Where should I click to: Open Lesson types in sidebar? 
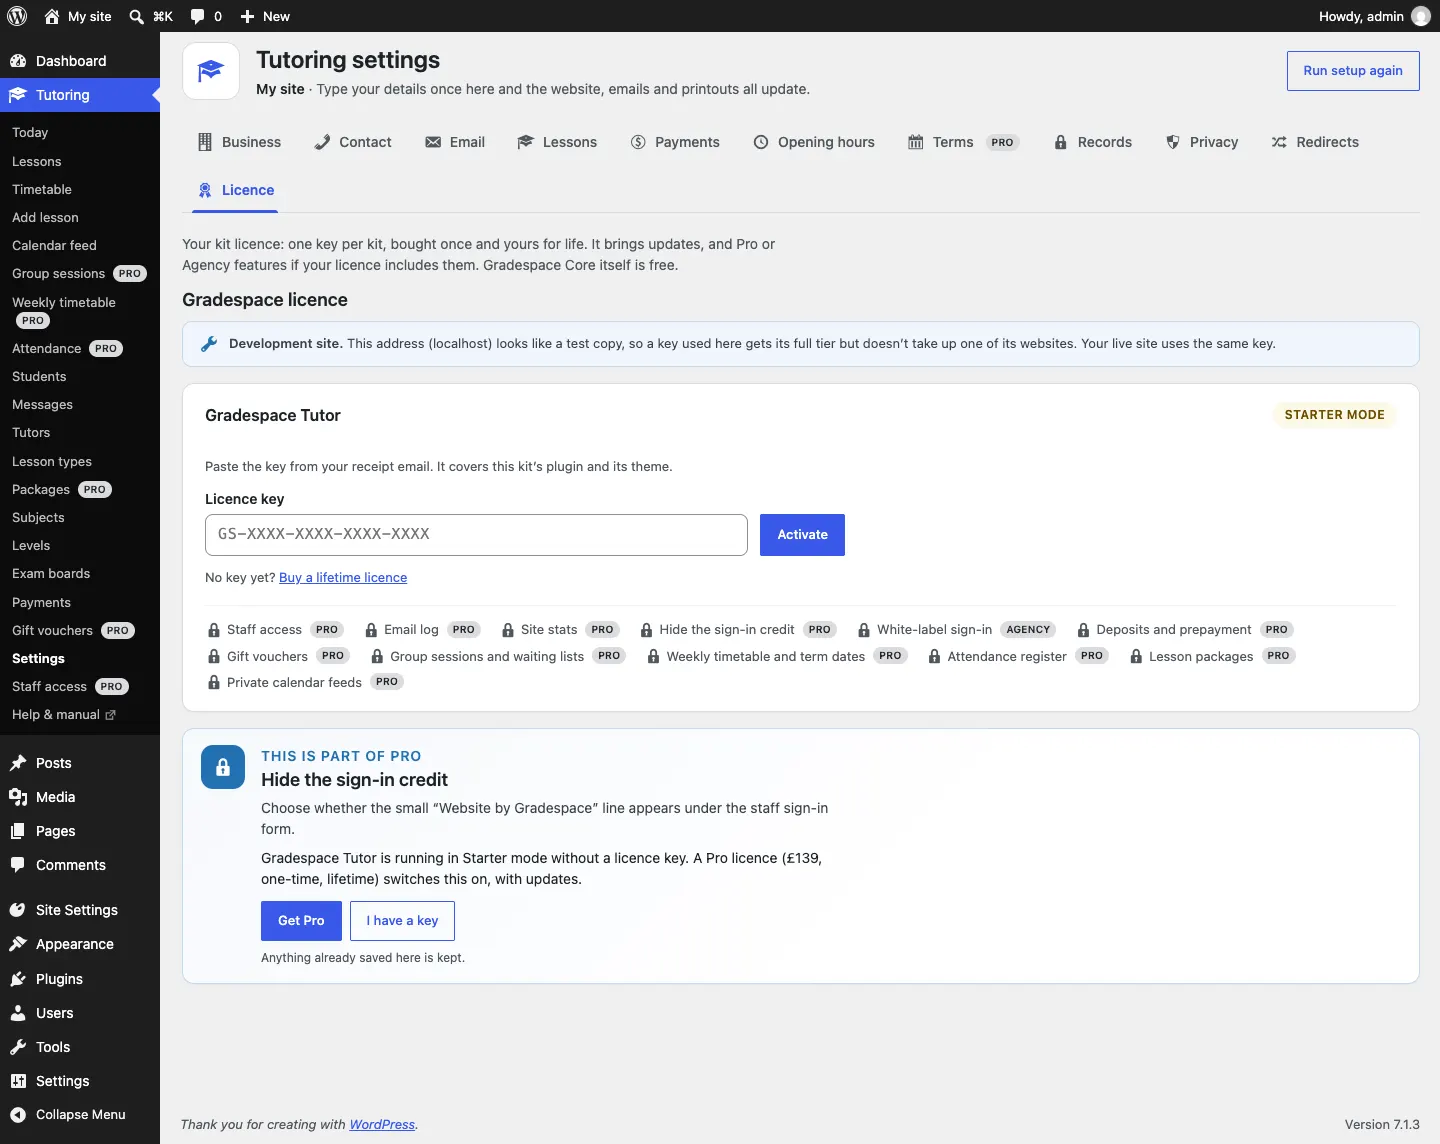(52, 461)
